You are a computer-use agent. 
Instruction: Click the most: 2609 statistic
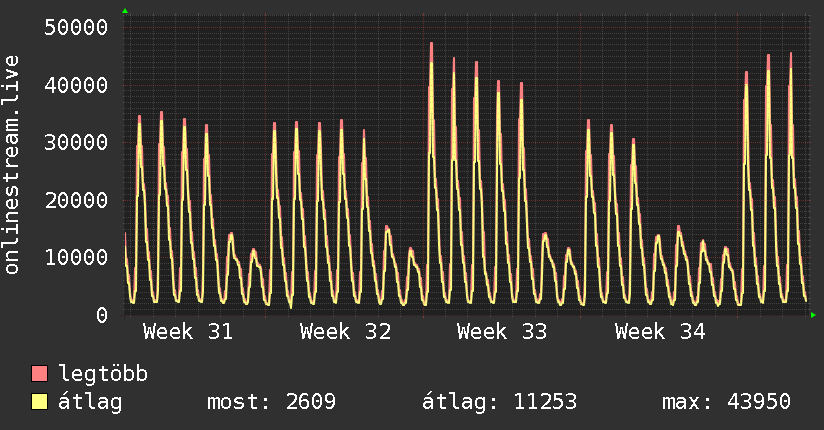coord(271,402)
